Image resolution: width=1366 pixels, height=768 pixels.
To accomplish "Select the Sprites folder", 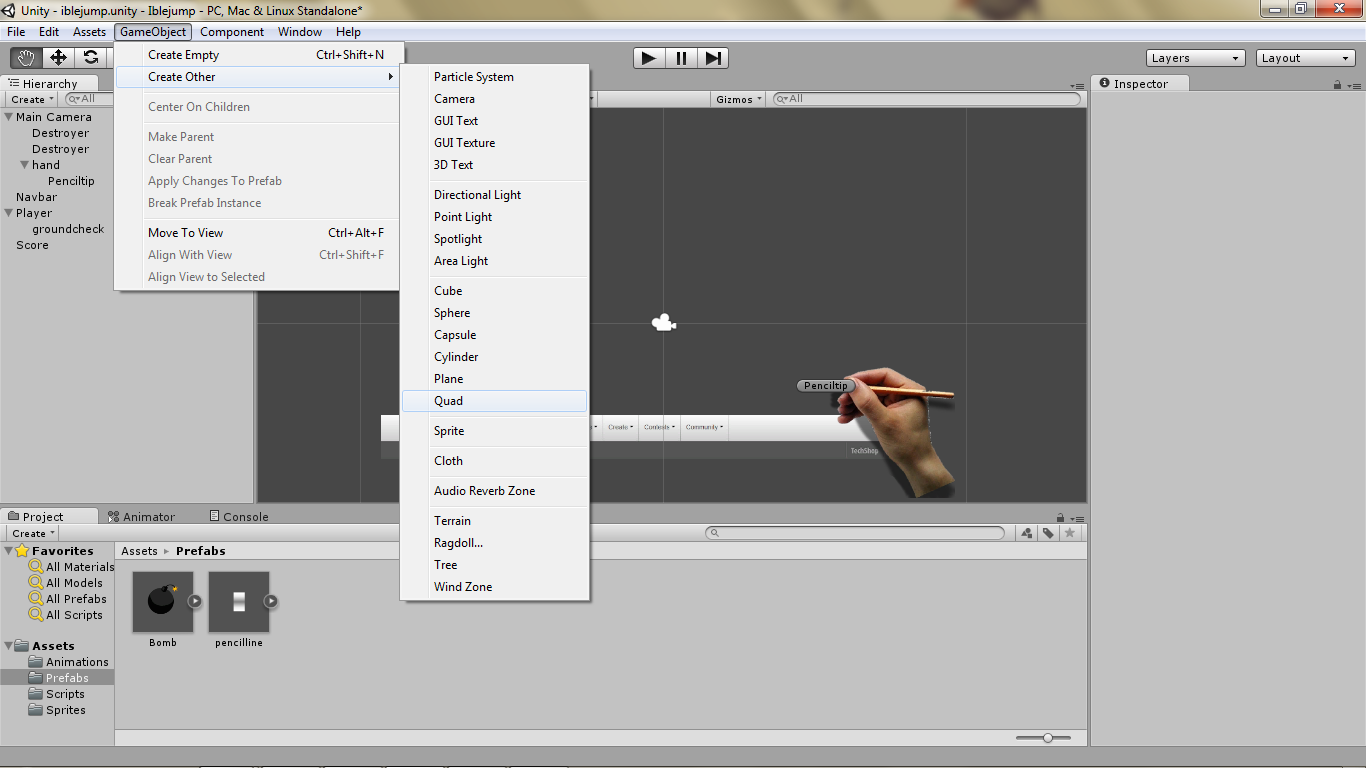I will pyautogui.click(x=57, y=710).
